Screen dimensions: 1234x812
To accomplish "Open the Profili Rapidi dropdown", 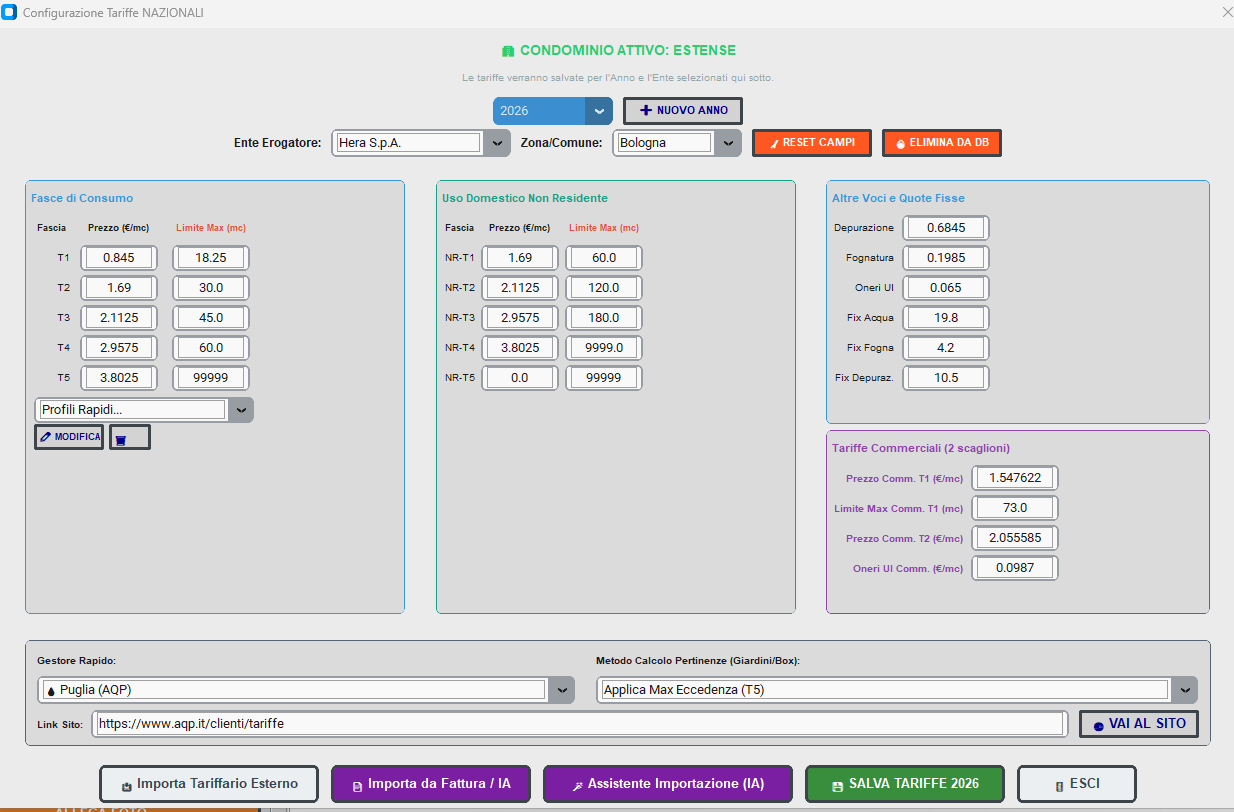I will tap(241, 410).
